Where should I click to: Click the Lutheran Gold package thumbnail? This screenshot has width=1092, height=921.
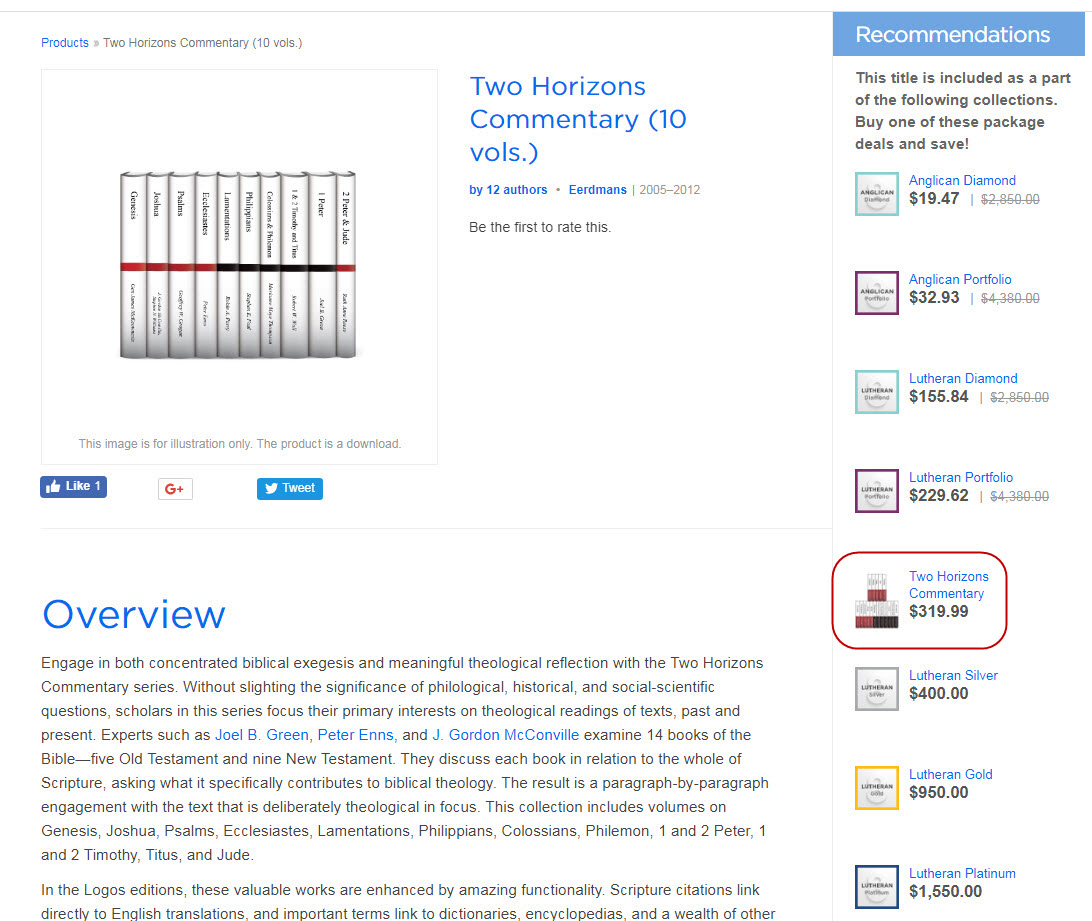(877, 787)
